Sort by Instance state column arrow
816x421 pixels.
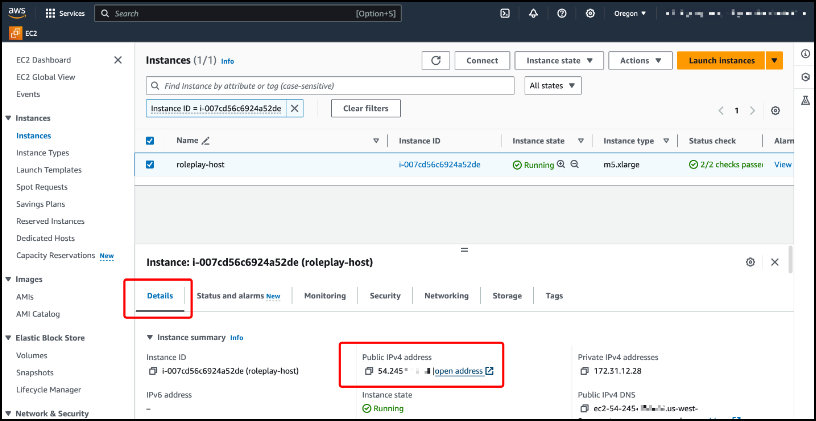(581, 141)
